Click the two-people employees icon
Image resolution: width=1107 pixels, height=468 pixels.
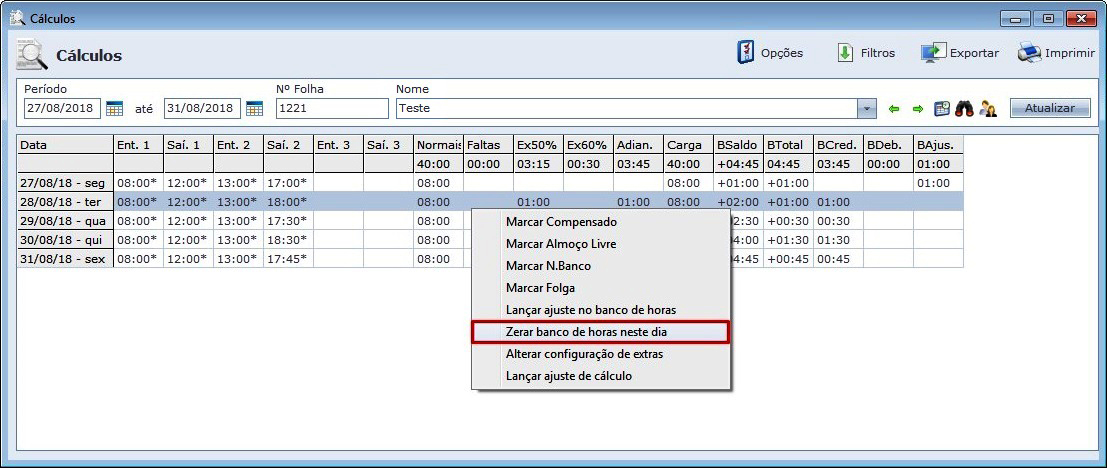989,108
